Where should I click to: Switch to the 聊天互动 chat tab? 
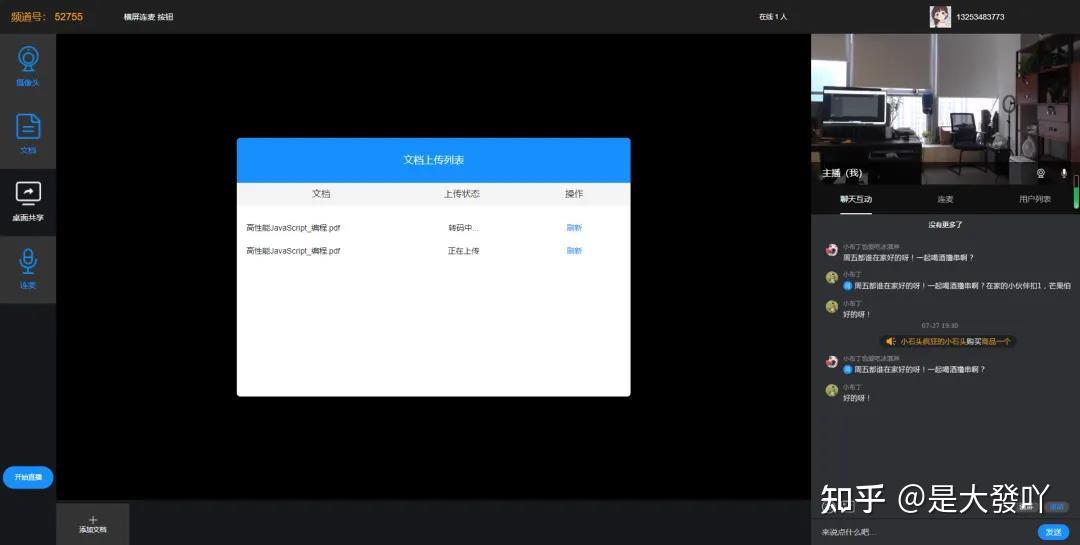pos(855,199)
